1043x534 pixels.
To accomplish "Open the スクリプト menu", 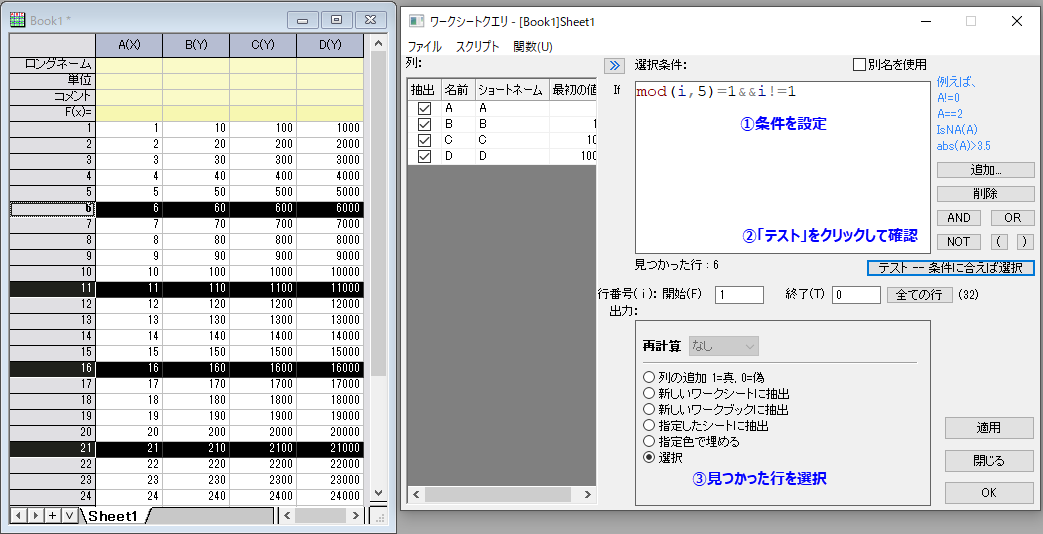I will coord(478,47).
